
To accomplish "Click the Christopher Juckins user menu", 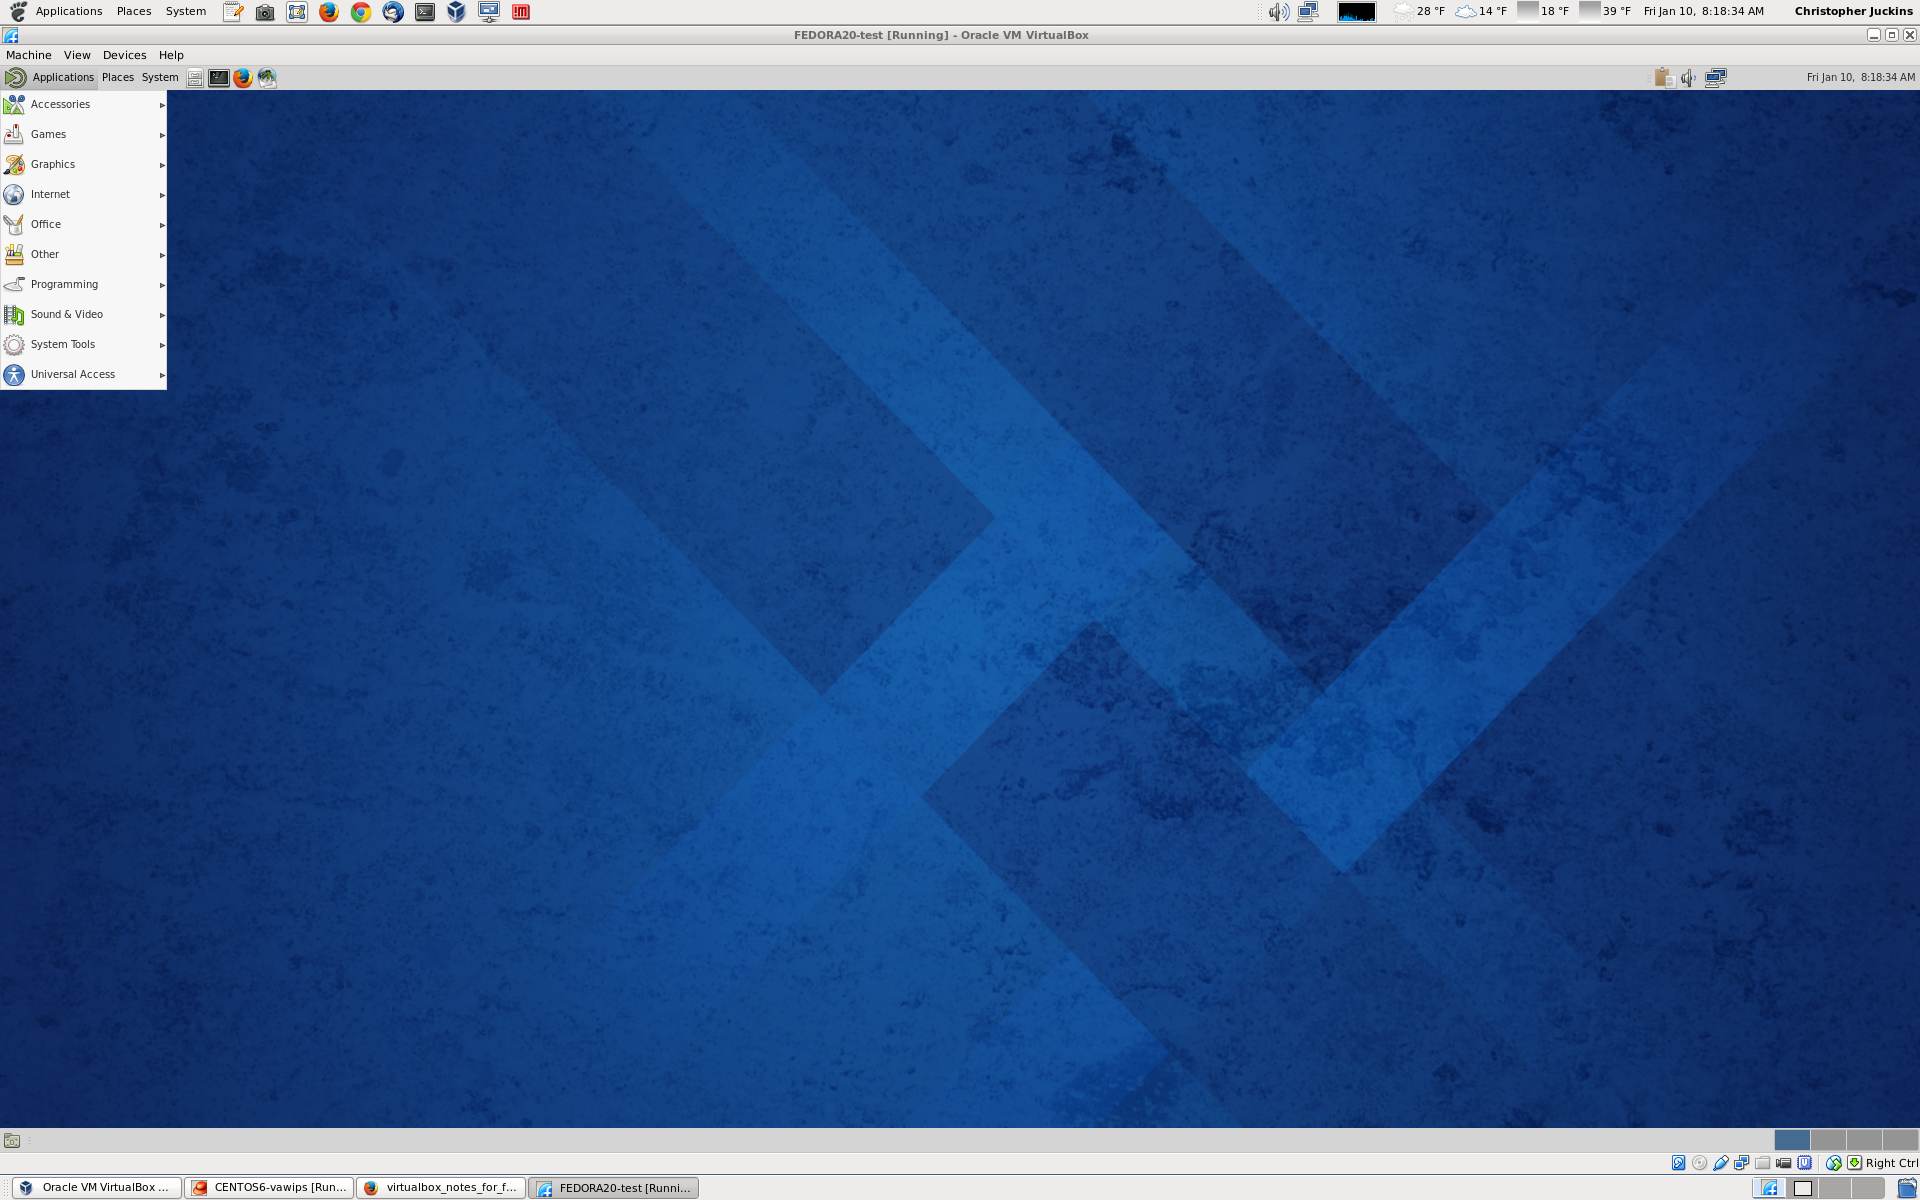I will click(1854, 12).
